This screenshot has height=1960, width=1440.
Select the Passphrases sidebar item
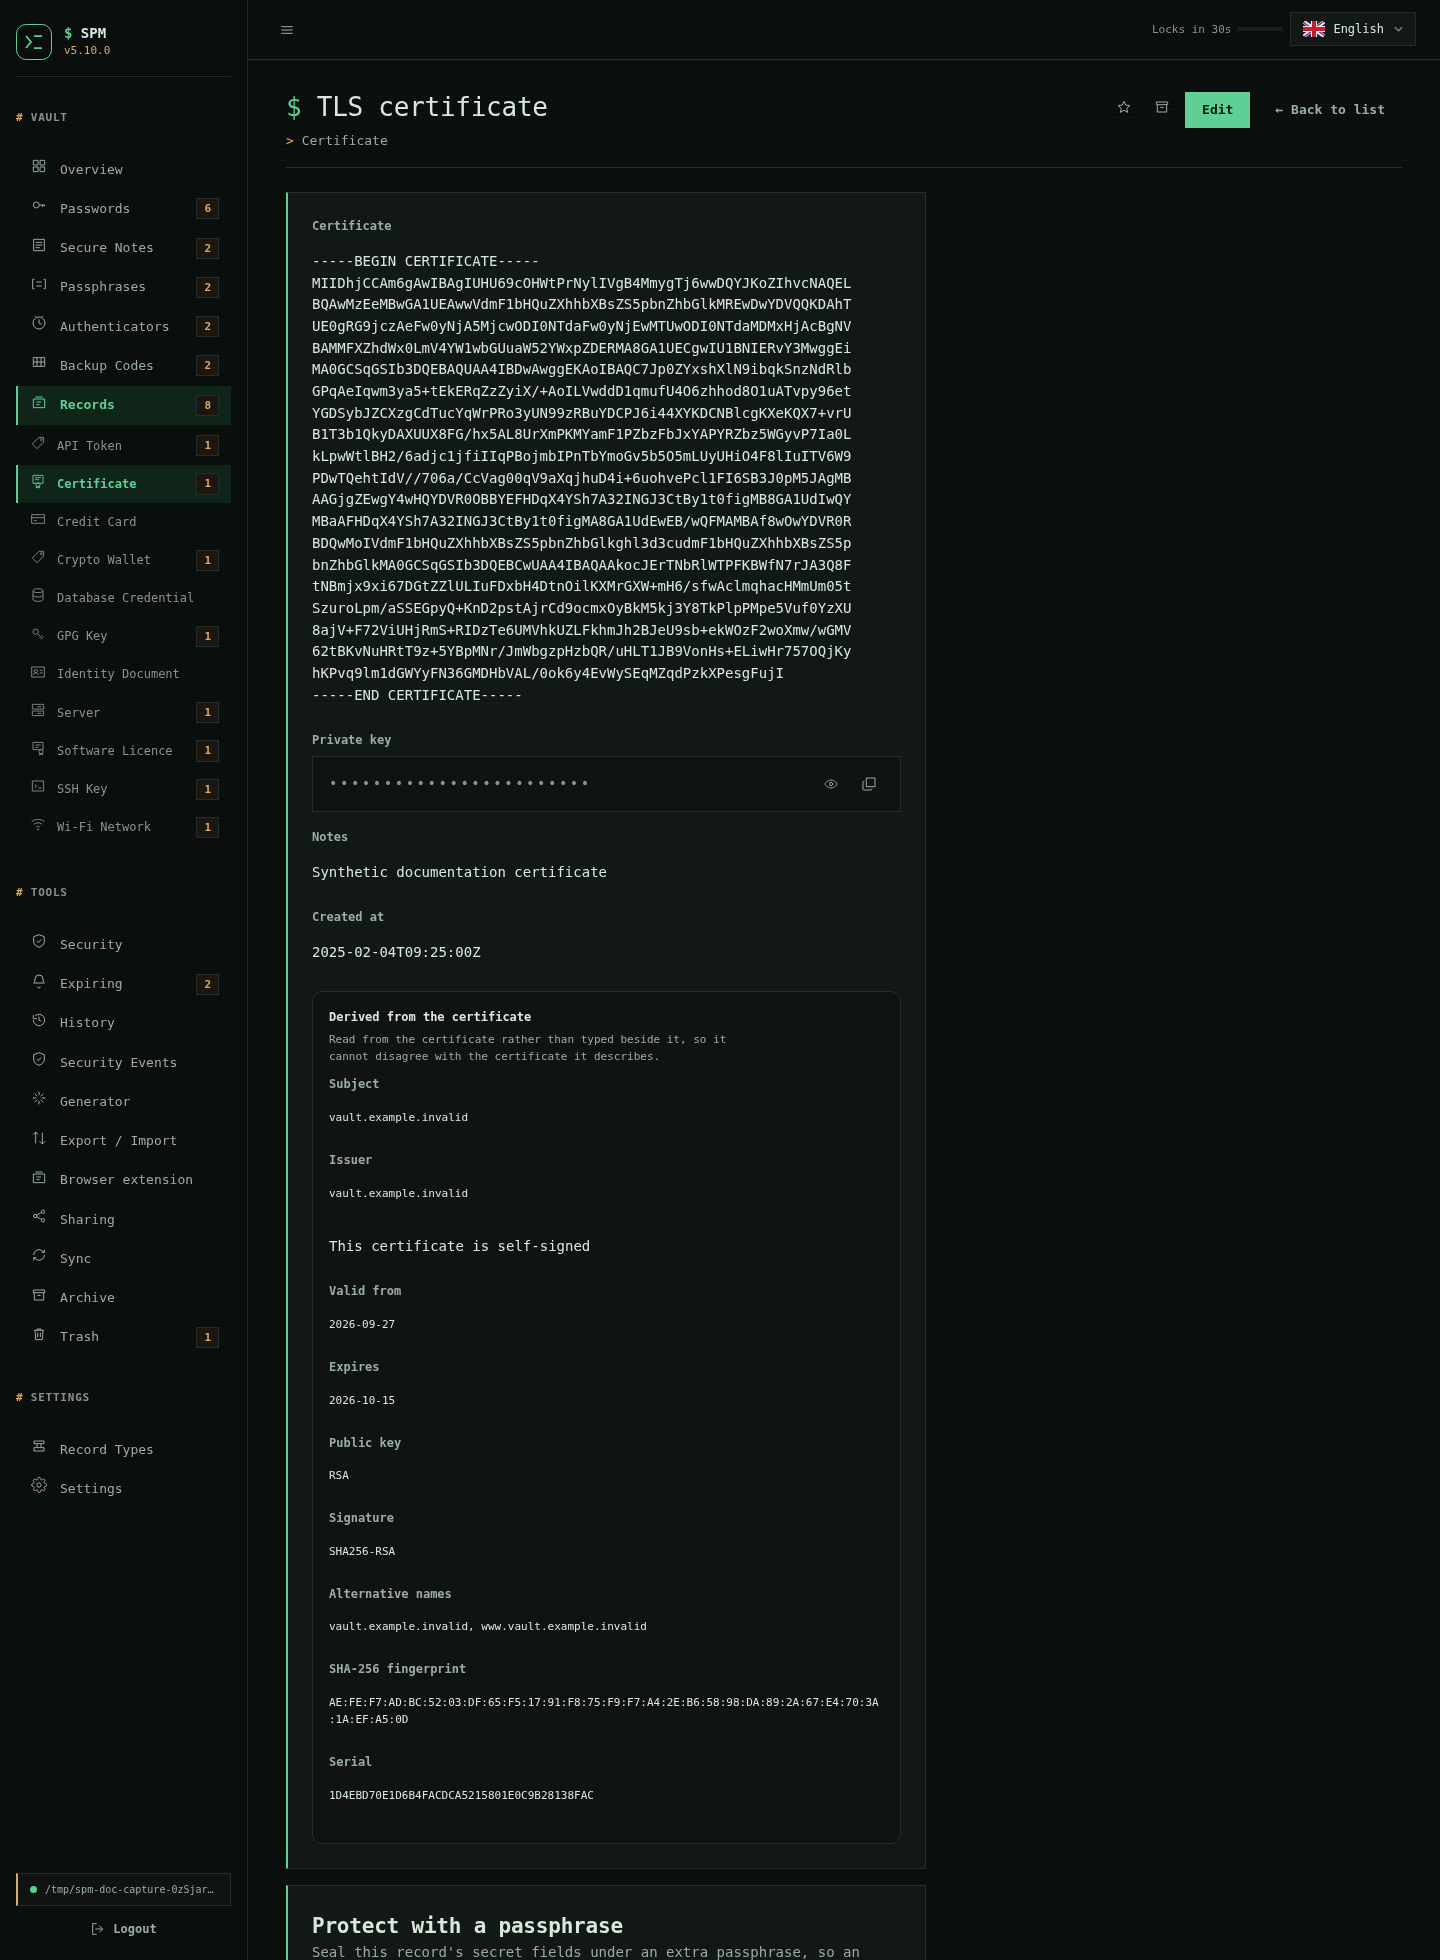click(x=124, y=287)
